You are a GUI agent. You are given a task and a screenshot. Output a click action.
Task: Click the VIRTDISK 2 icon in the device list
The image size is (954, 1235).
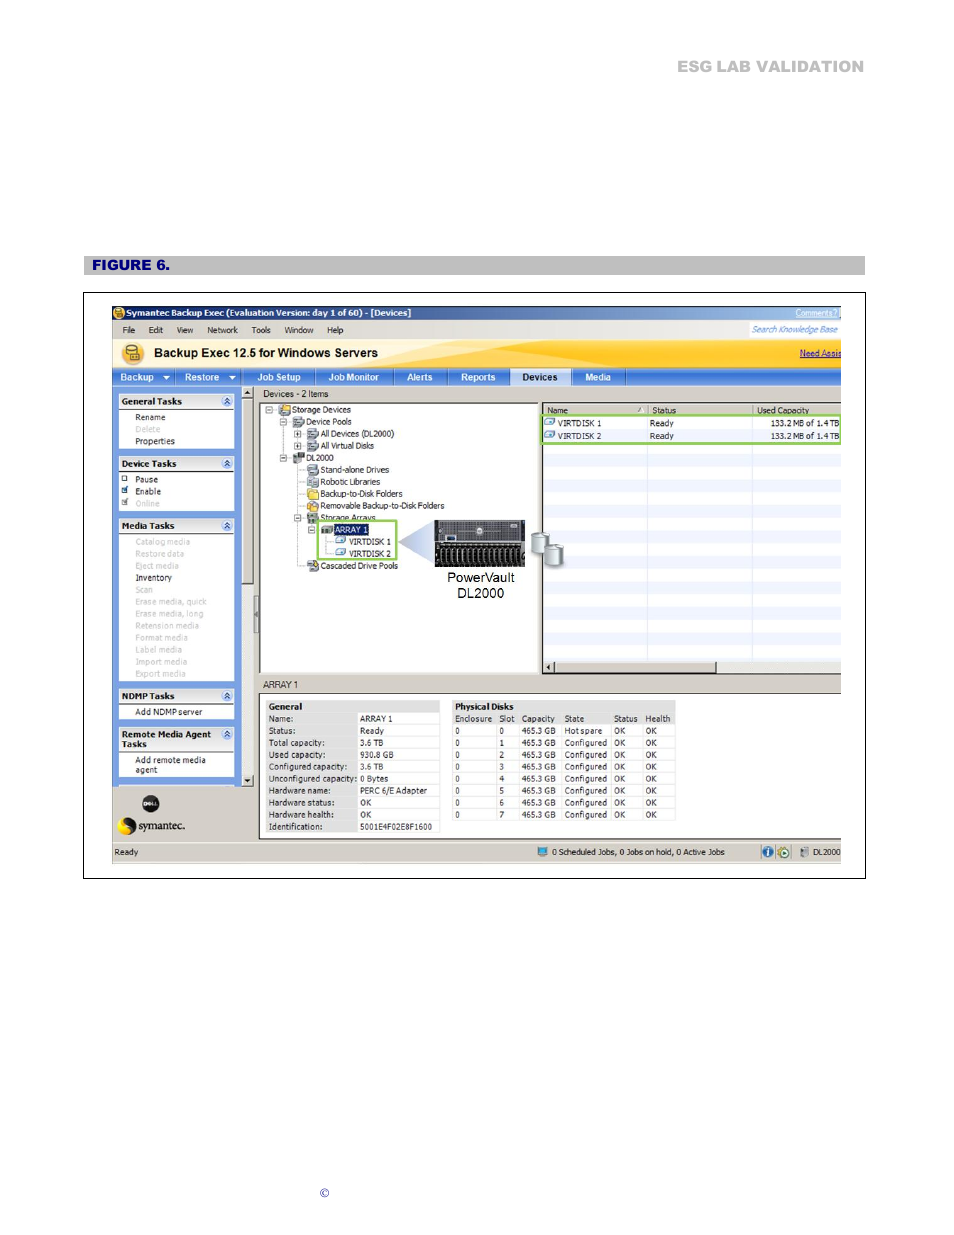pyautogui.click(x=549, y=435)
